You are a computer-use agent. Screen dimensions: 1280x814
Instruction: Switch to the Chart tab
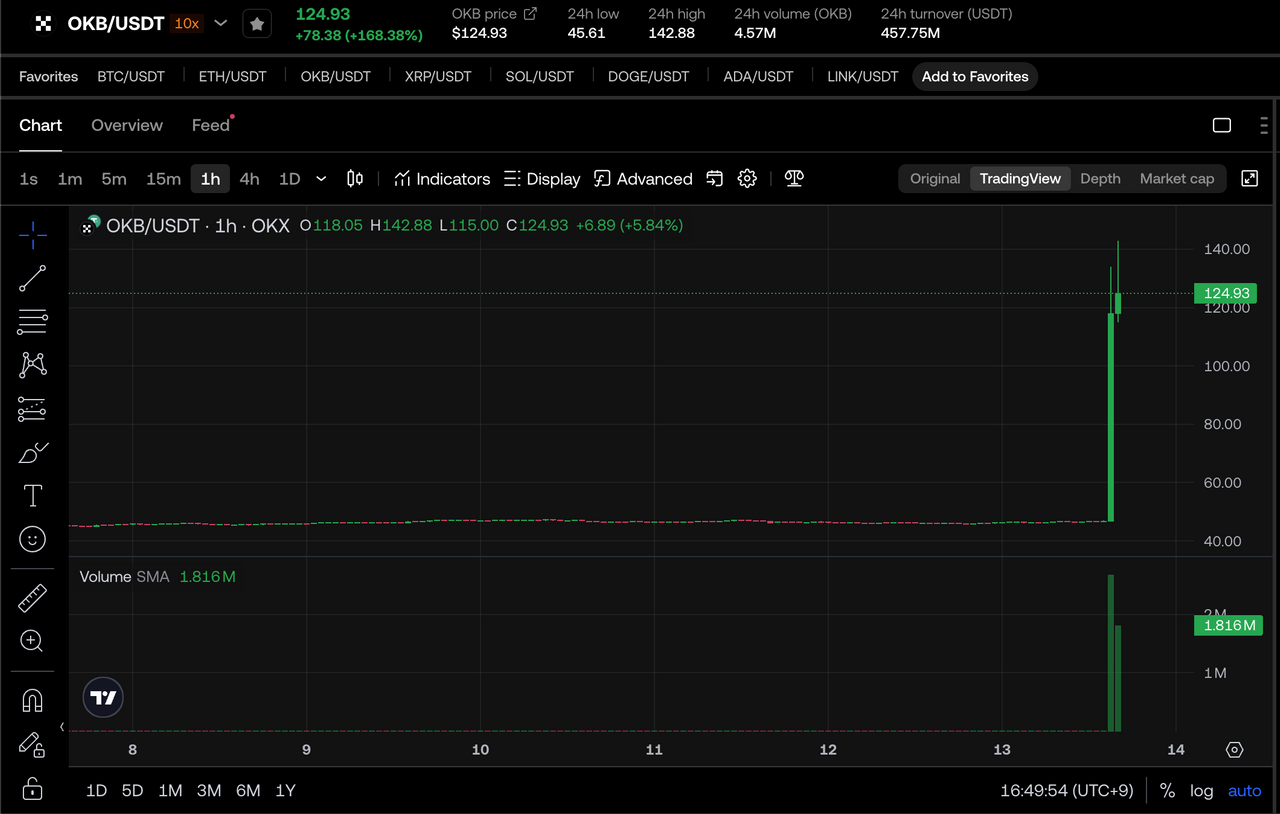41,125
